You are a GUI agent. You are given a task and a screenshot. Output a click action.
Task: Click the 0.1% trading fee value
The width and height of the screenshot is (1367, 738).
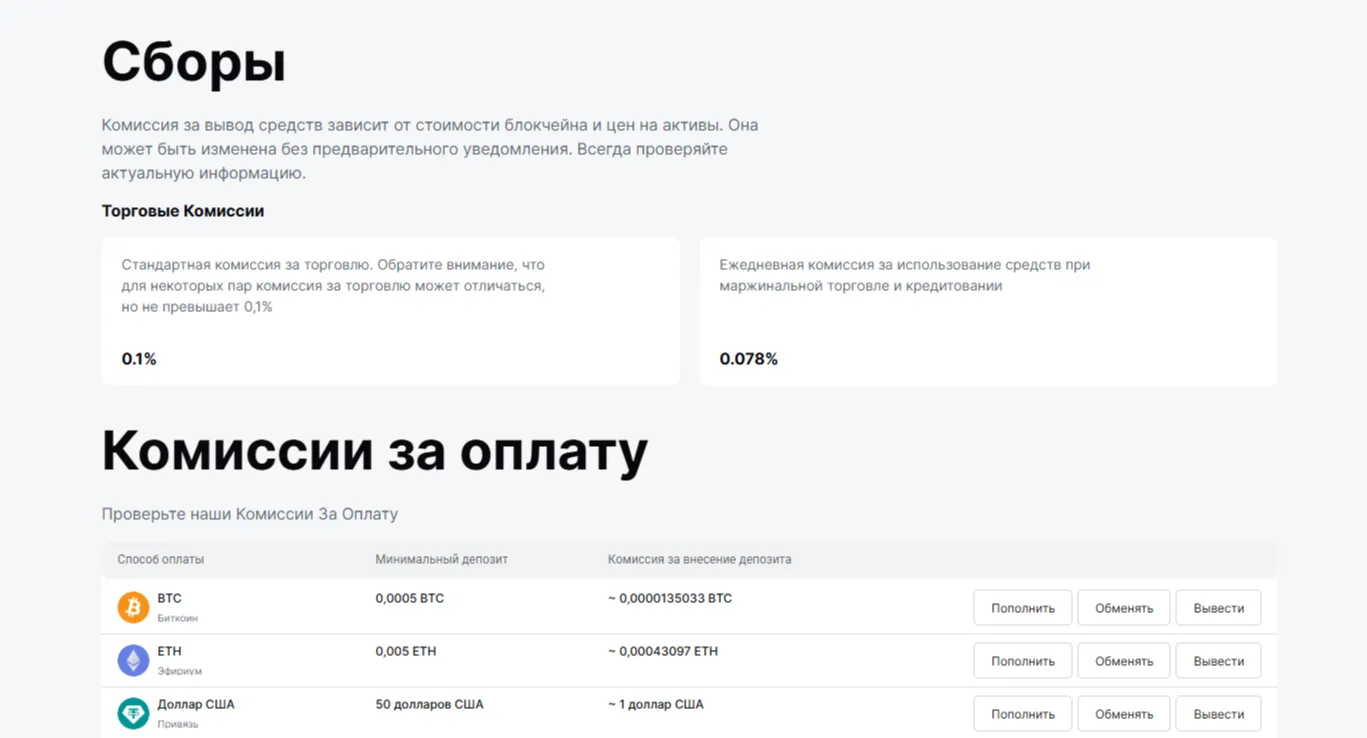139,359
